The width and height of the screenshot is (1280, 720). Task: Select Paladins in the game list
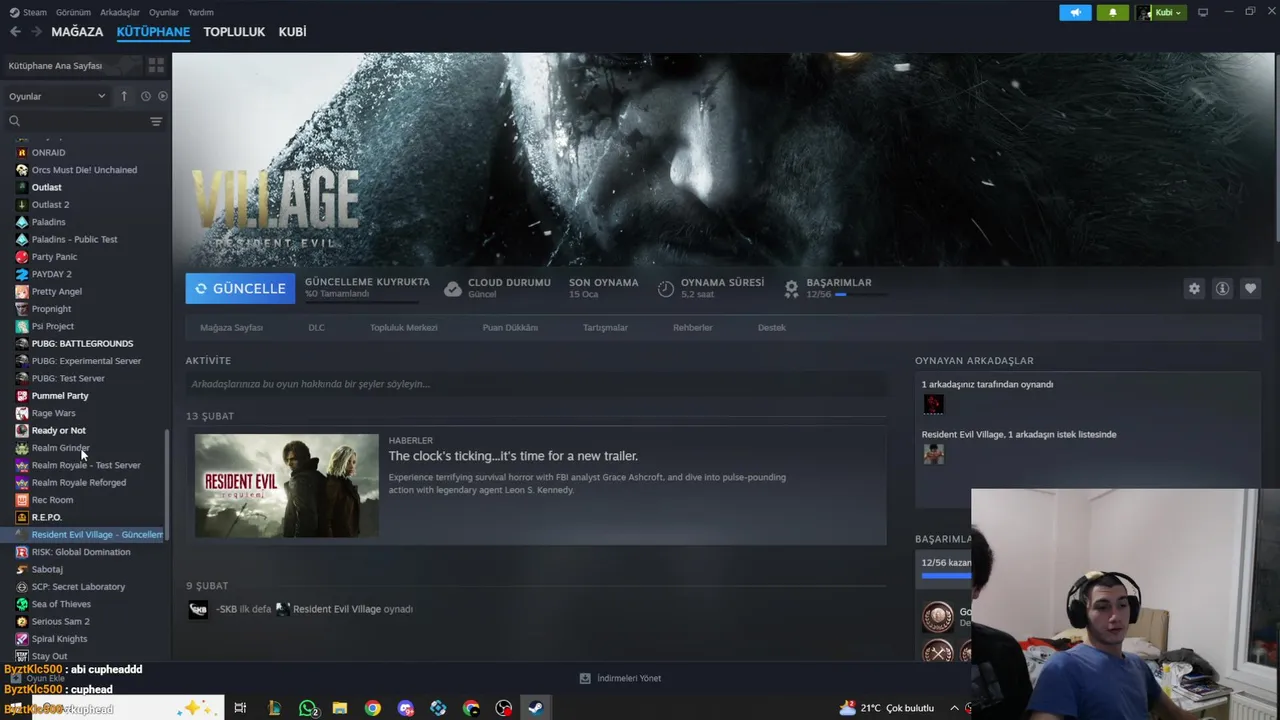coord(48,222)
